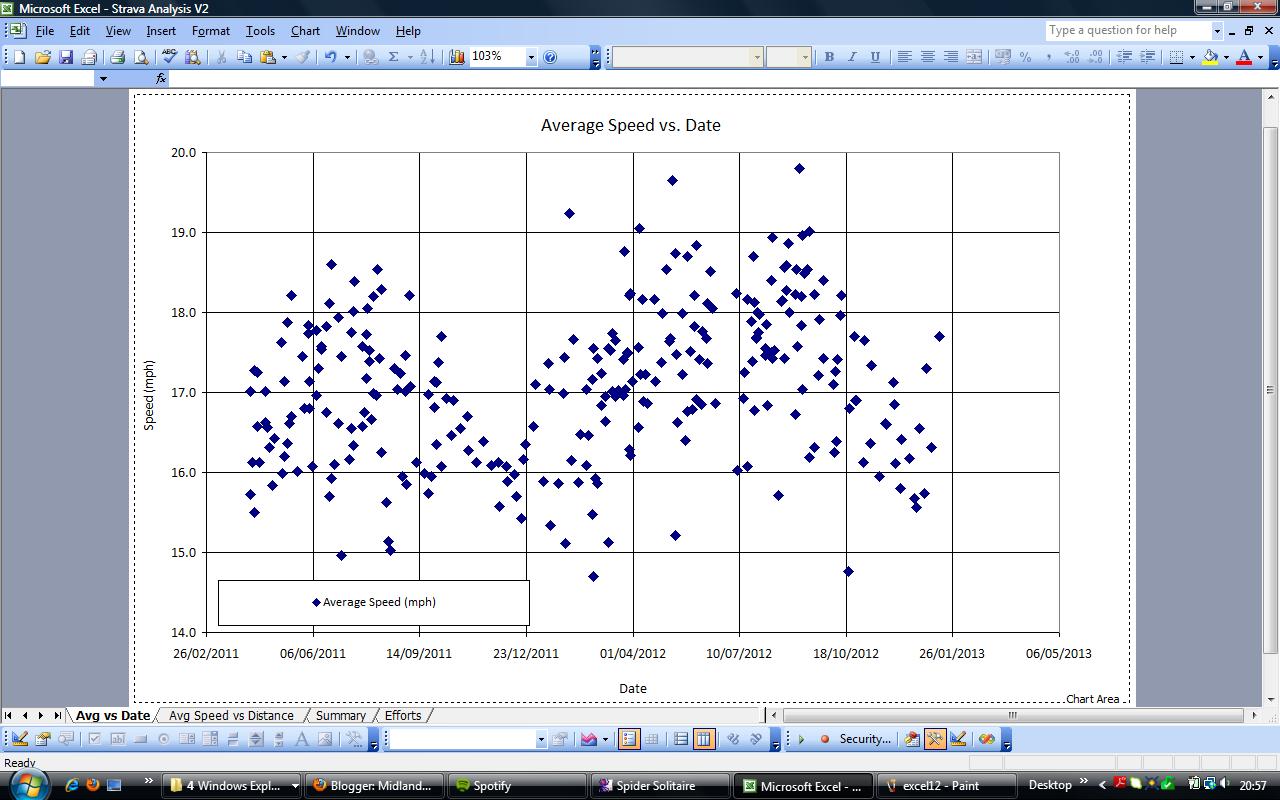This screenshot has height=800, width=1280.
Task: Toggle the By Row chart icon
Action: (x=680, y=739)
